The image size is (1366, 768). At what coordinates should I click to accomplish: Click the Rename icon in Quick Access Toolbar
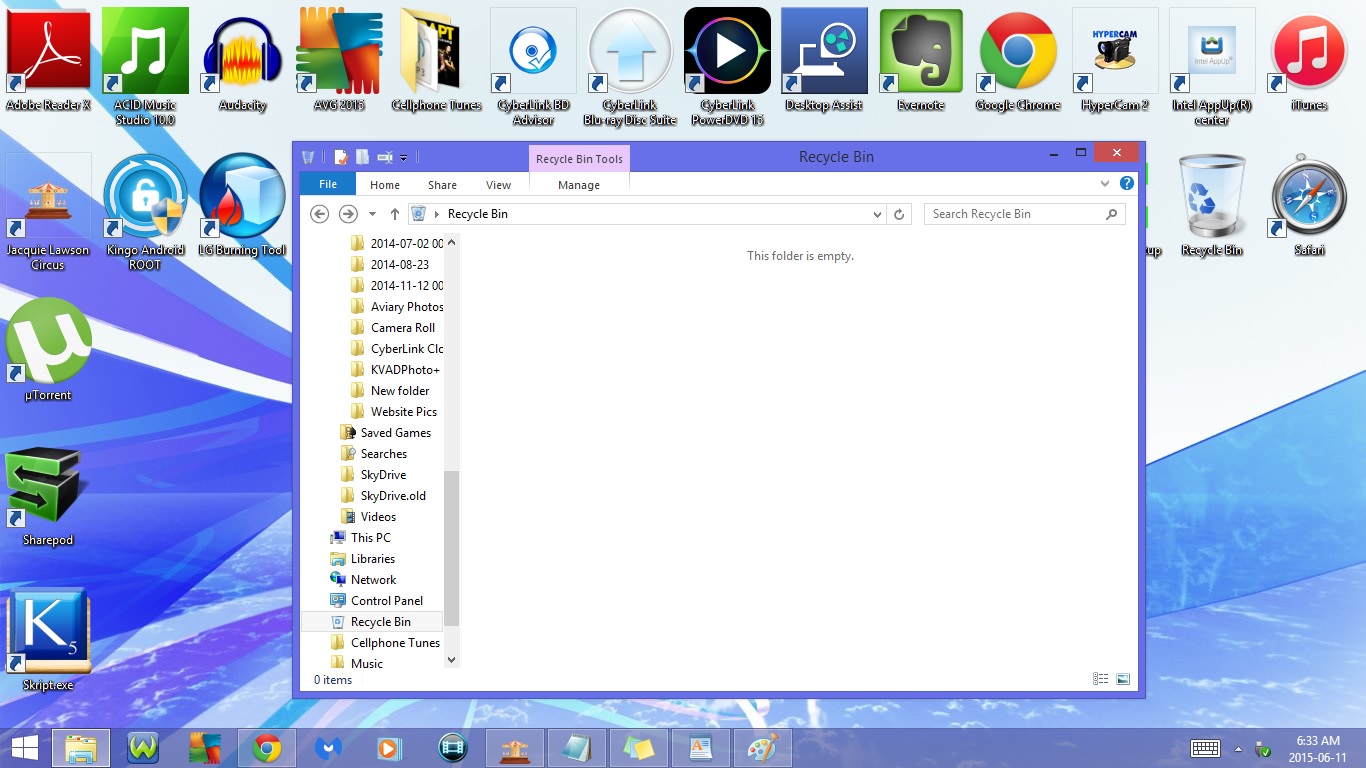click(x=384, y=157)
